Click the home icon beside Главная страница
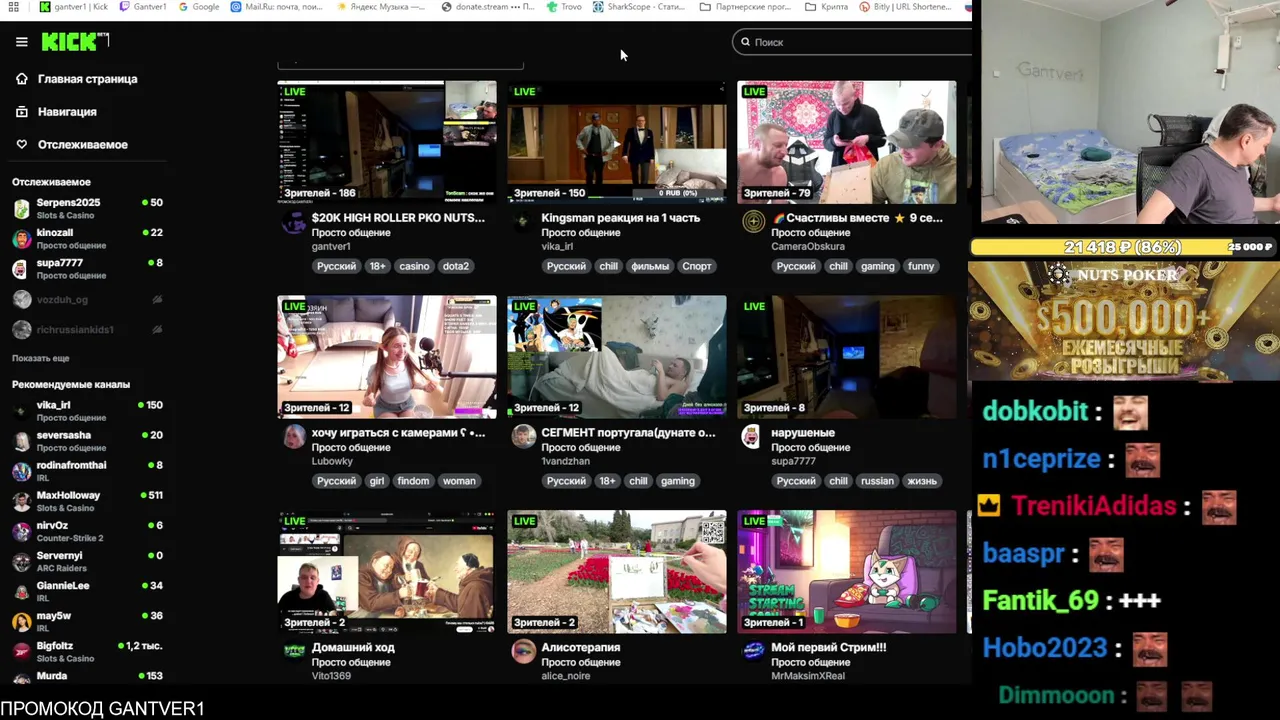Viewport: 1280px width, 720px height. pos(21,79)
